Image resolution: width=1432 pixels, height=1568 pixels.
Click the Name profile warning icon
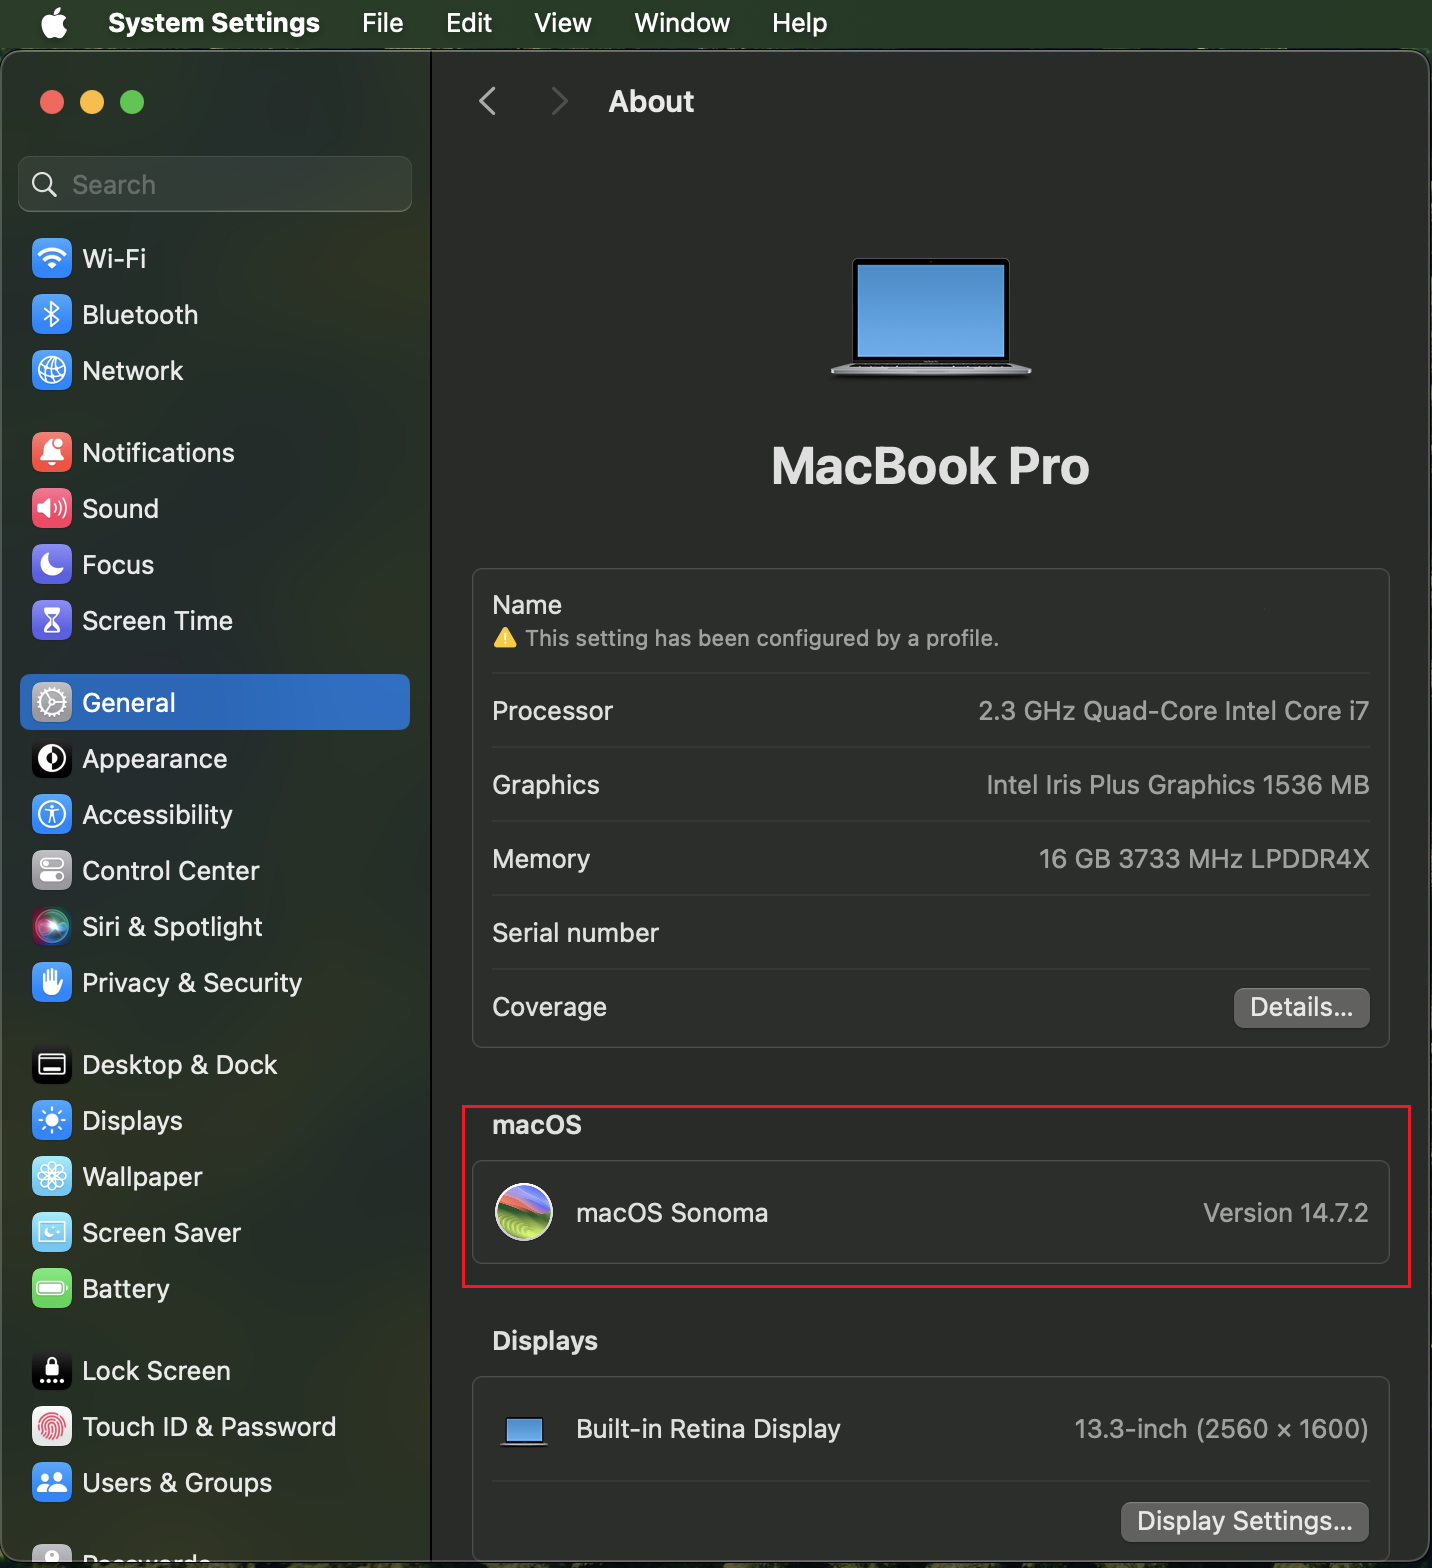pyautogui.click(x=505, y=638)
